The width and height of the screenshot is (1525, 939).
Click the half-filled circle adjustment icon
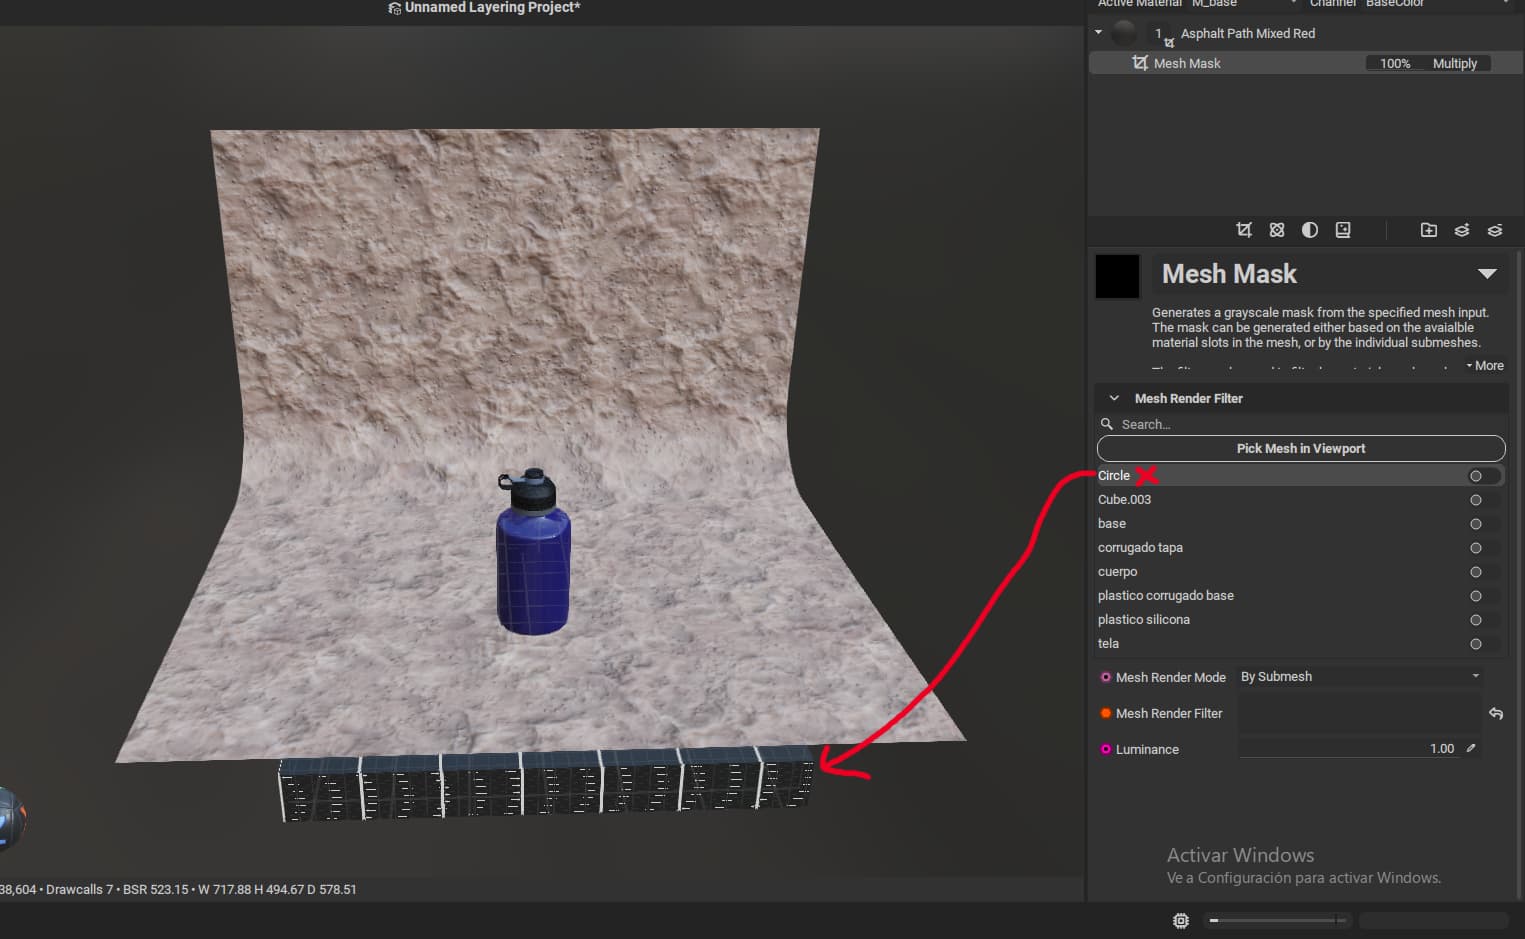coord(1310,230)
